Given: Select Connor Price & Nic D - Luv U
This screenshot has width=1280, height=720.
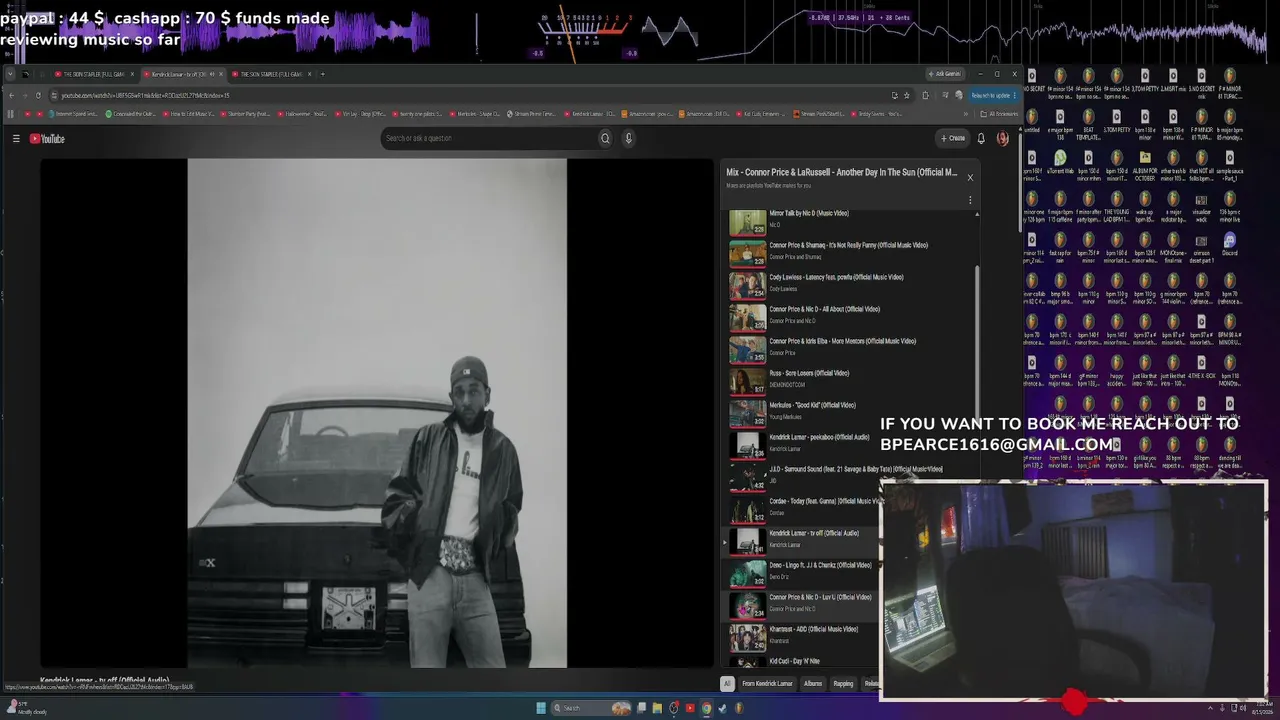Looking at the screenshot, I should [801, 605].
